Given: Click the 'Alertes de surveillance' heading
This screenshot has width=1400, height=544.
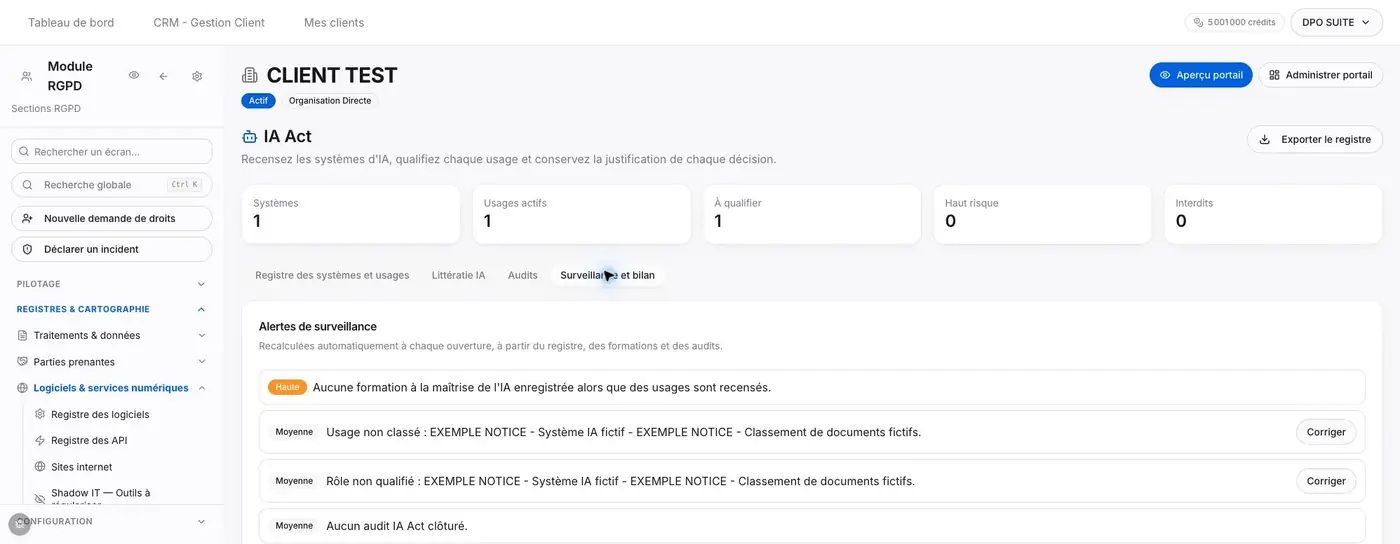Looking at the screenshot, I should pos(318,327).
